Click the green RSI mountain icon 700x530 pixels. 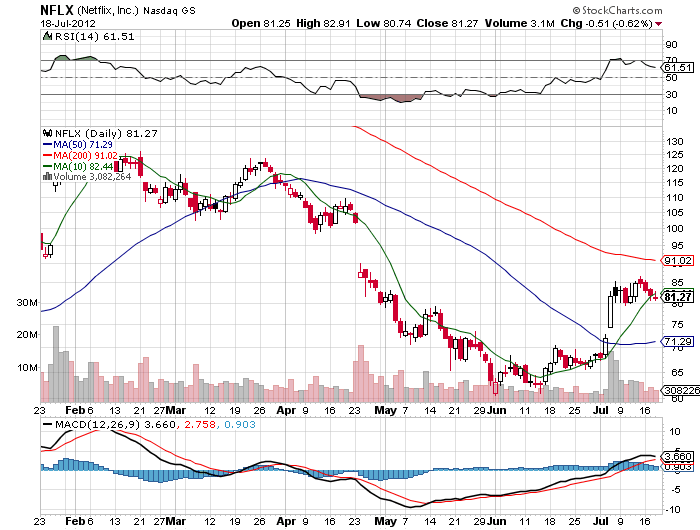tap(47, 36)
